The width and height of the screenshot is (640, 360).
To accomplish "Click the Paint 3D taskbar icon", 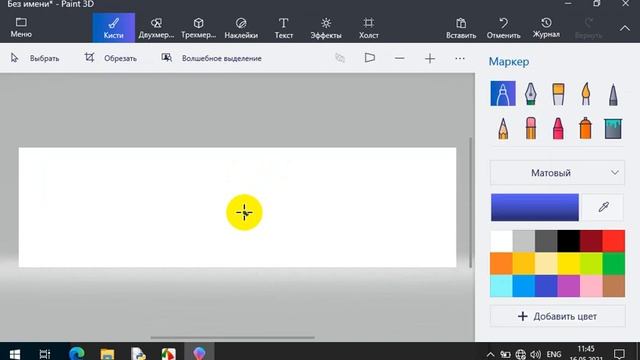I will point(199,353).
